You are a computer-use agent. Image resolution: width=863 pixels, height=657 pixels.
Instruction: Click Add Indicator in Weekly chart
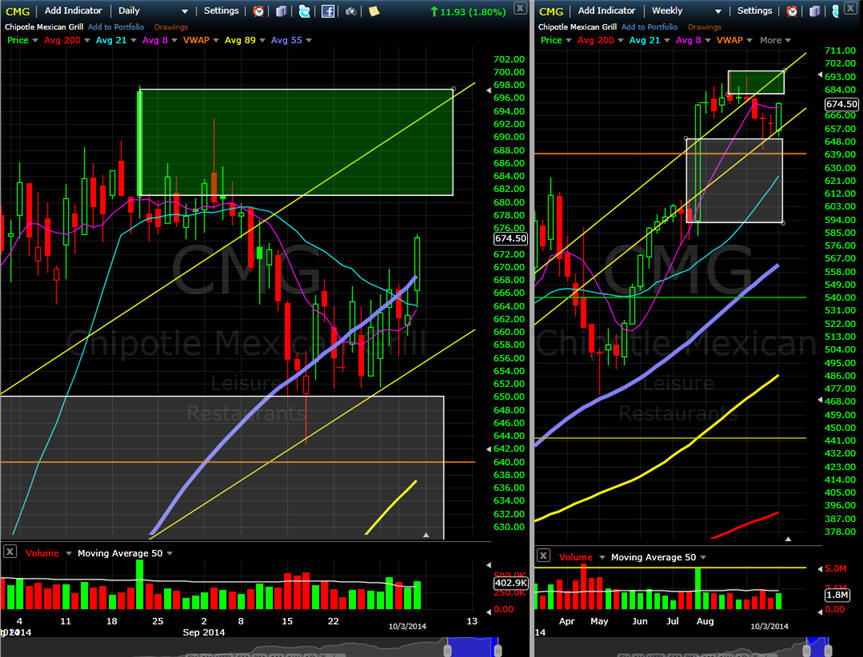click(x=607, y=10)
